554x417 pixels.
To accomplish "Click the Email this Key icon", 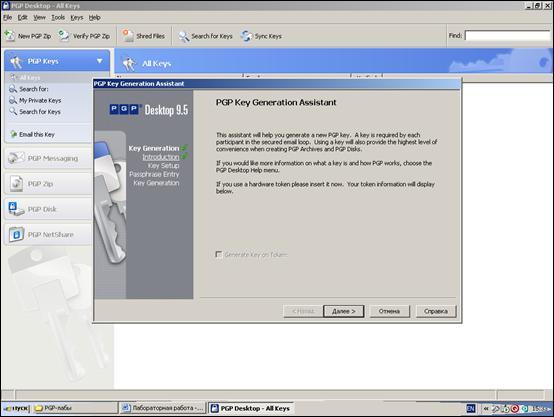I will pyautogui.click(x=13, y=134).
